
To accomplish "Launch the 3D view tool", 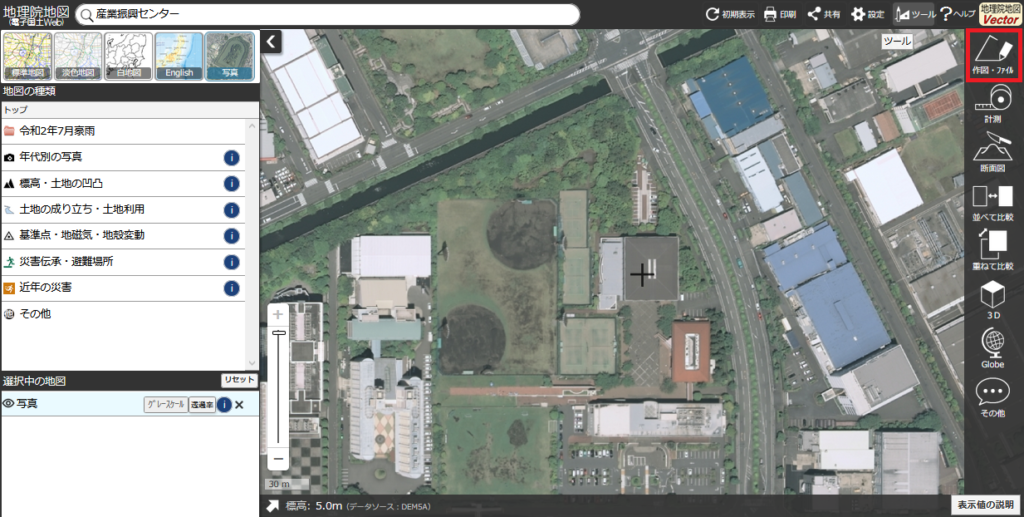I will tap(993, 300).
